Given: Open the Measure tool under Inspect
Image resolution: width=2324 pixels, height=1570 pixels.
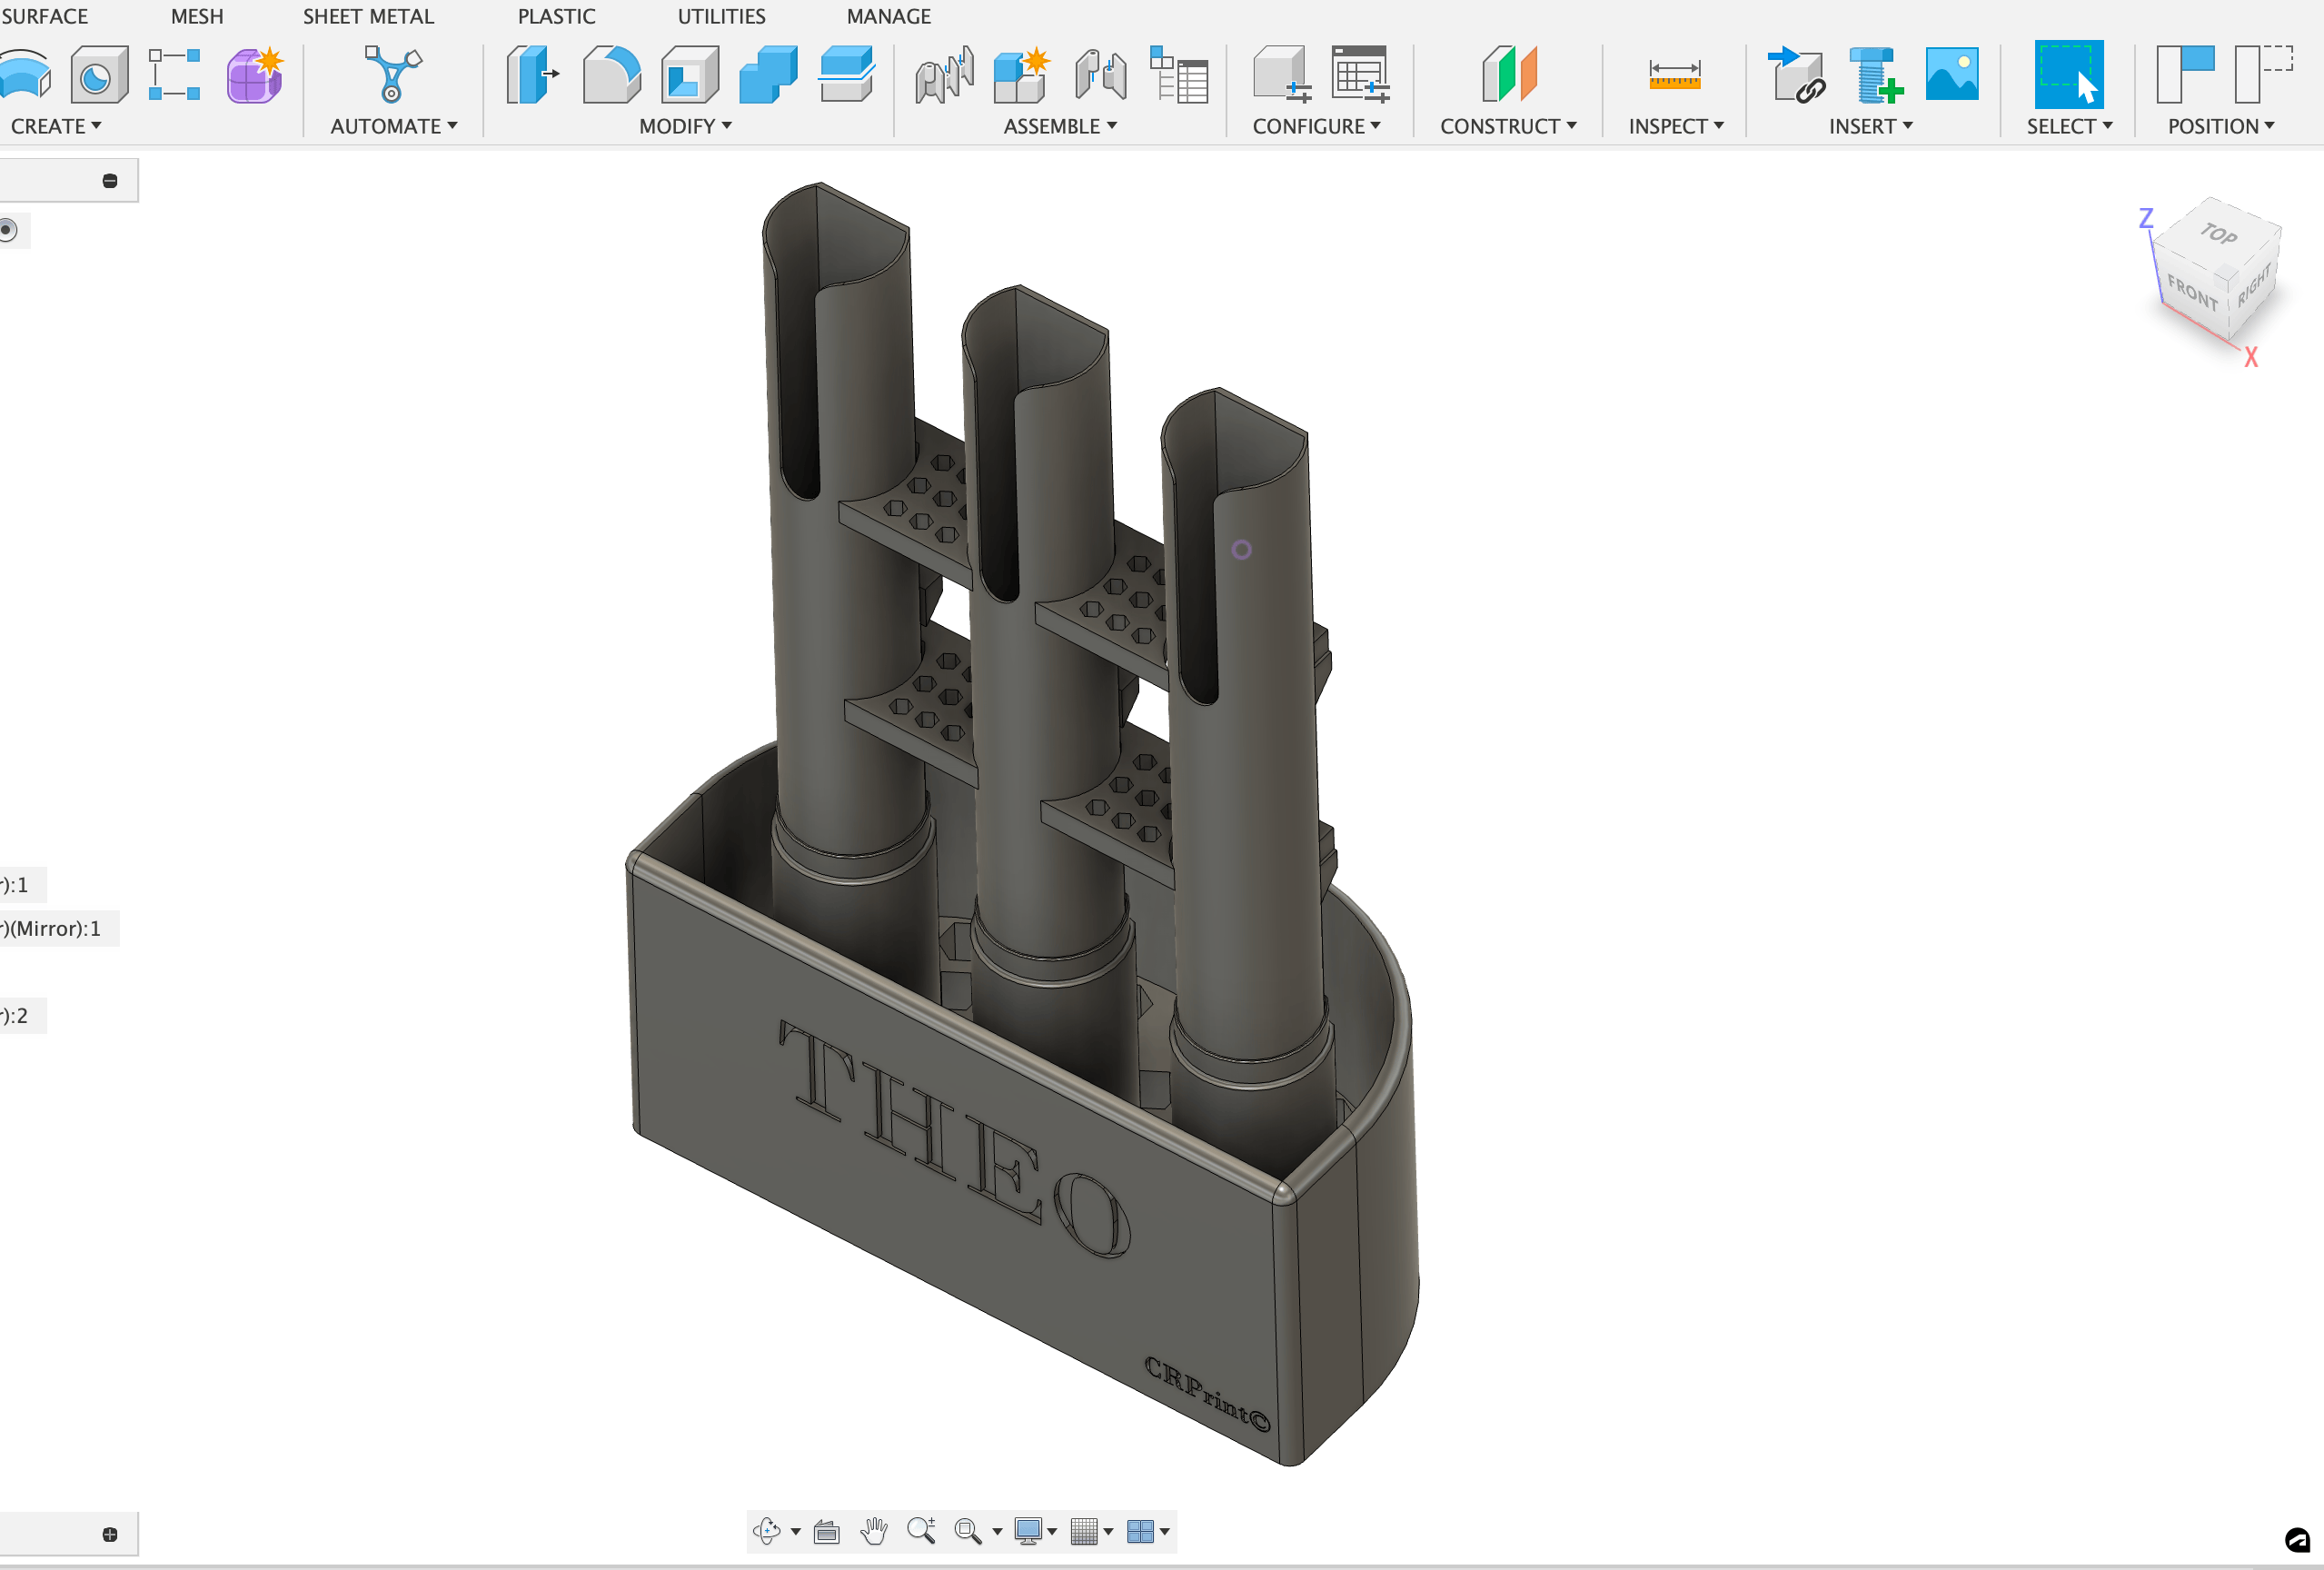Looking at the screenshot, I should pyautogui.click(x=1674, y=75).
